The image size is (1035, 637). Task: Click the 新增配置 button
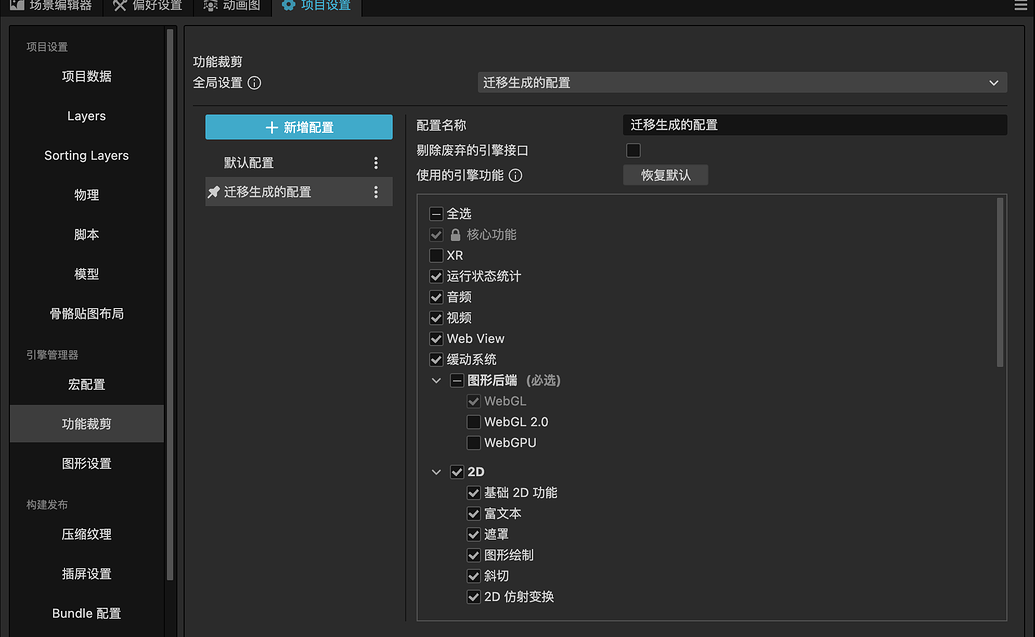(298, 127)
